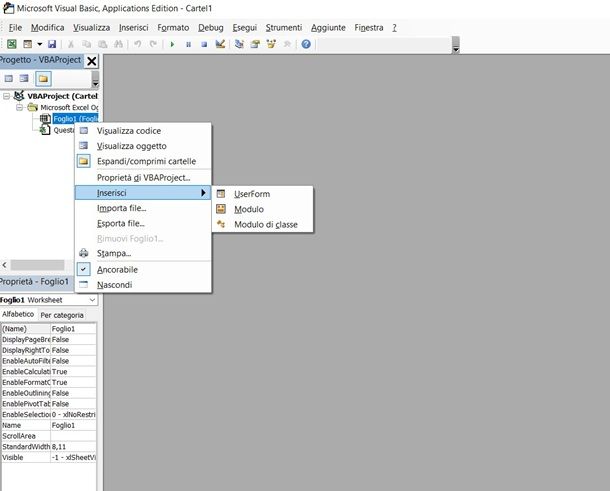Choose Visualizza codice in context menu
Viewport: 610px width, 491px height.
click(x=143, y=131)
